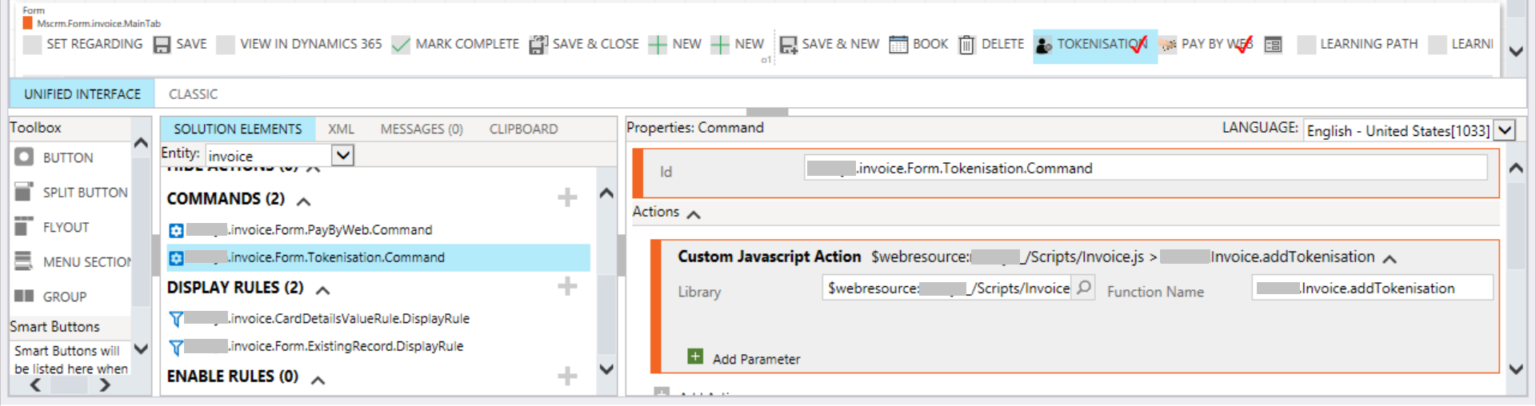Screen dimensions: 1536x406
Task: Click the green Add Parameter plus
Action: [695, 357]
